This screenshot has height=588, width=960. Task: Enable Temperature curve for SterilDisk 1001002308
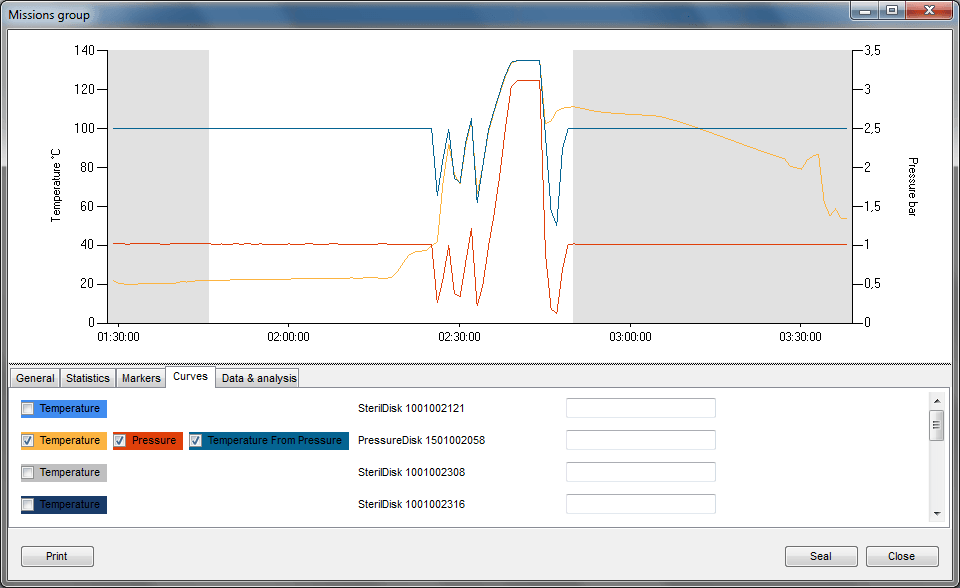coord(27,472)
